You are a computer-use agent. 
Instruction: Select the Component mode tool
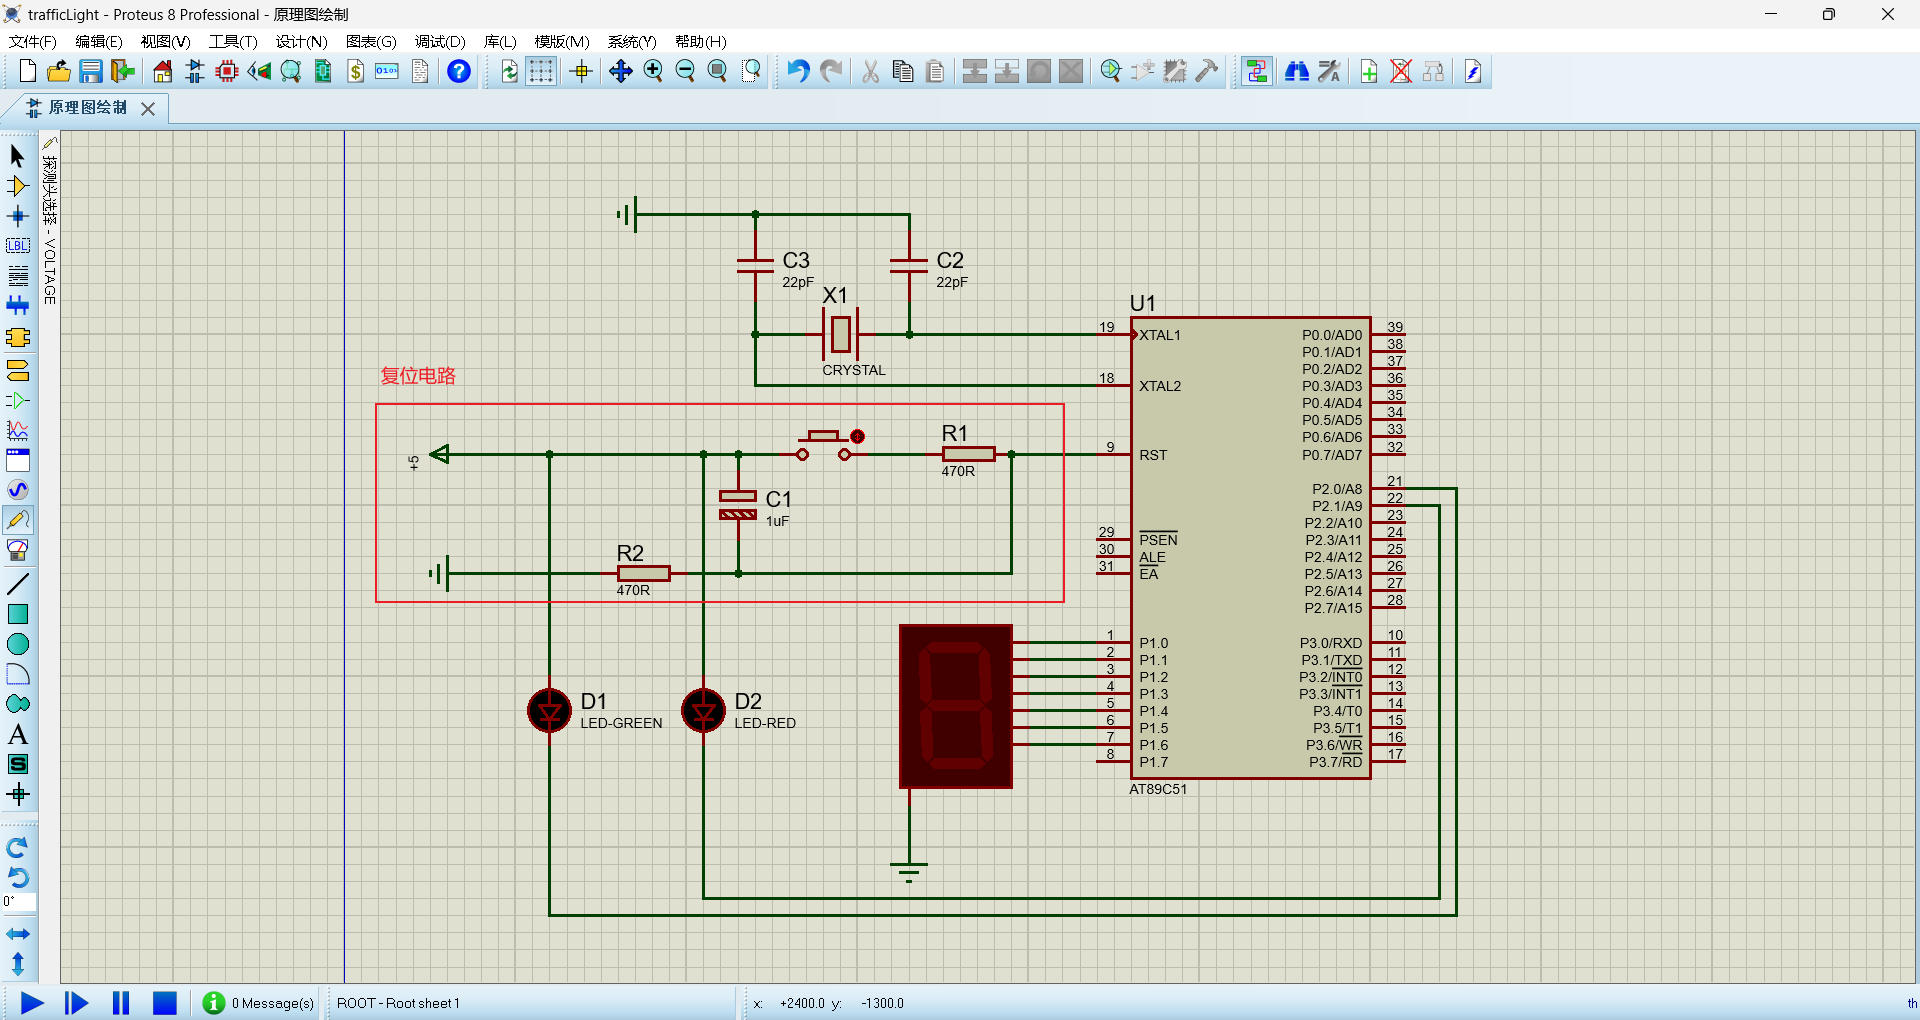(18, 186)
